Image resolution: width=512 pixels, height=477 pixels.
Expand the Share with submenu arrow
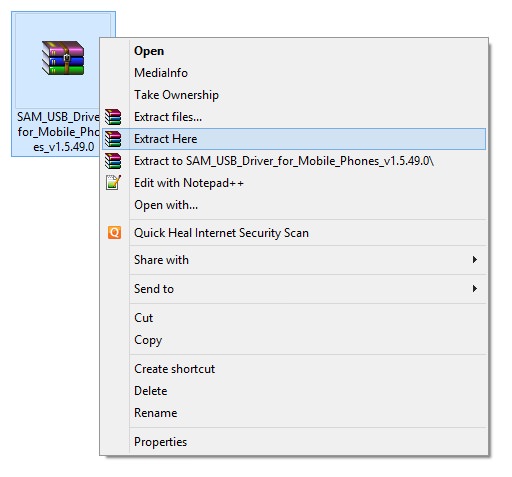(475, 260)
